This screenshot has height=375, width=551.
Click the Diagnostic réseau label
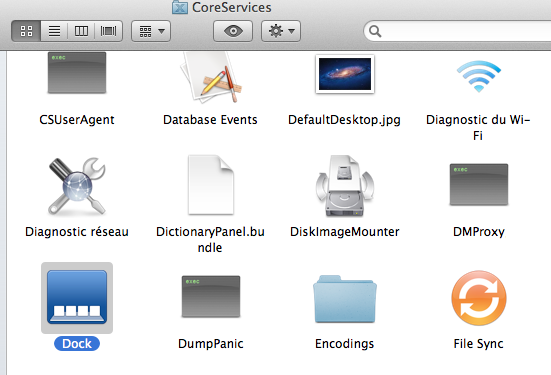click(77, 232)
